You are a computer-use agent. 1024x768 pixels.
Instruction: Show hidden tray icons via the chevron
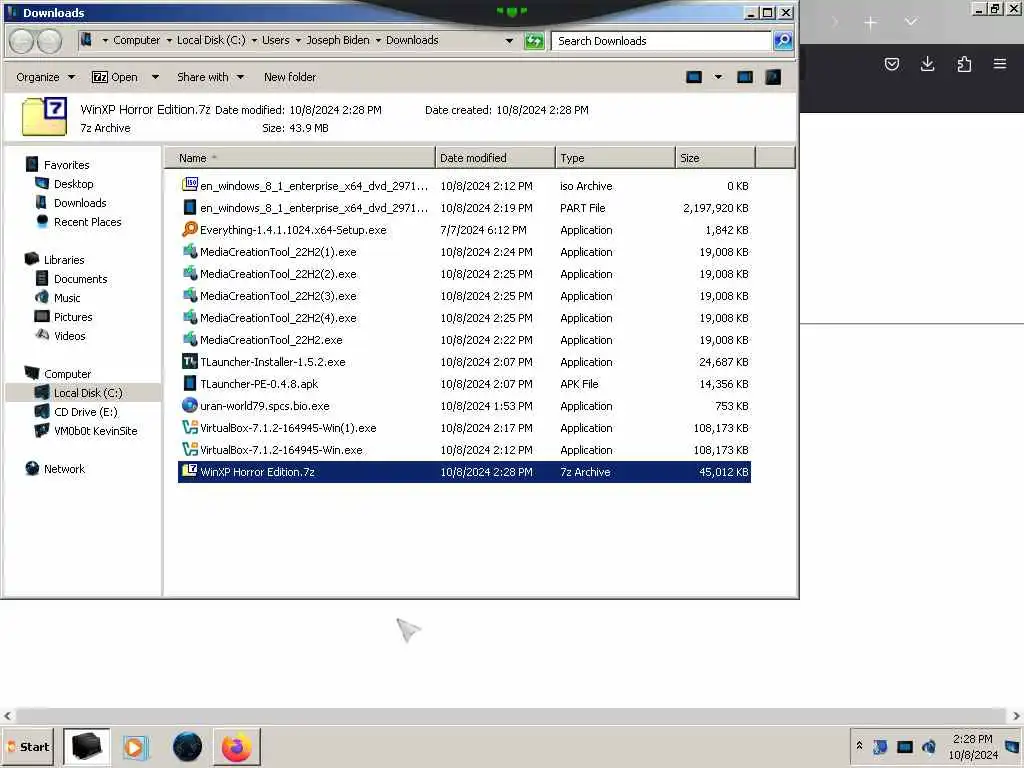coord(859,746)
